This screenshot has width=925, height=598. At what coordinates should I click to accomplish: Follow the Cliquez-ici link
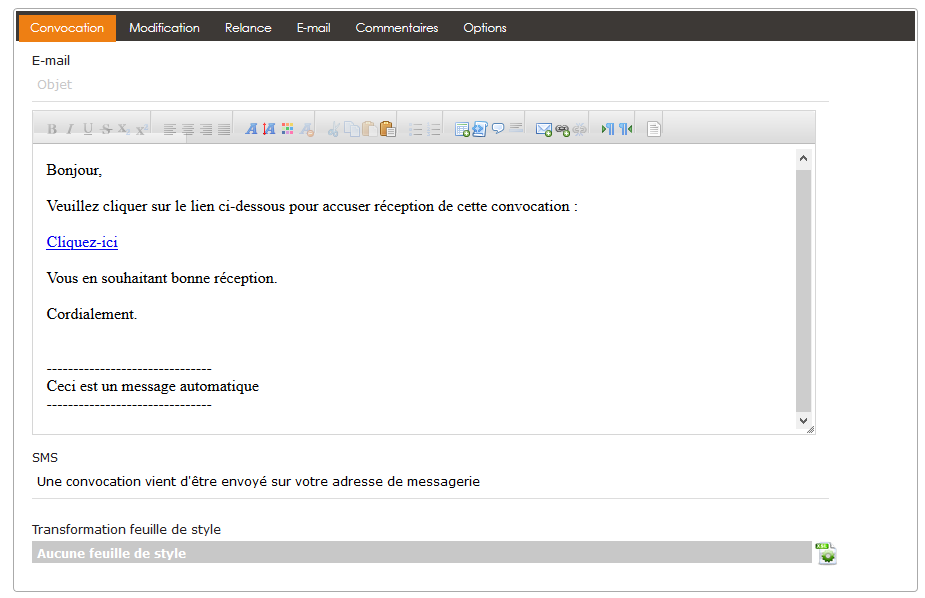click(x=82, y=242)
